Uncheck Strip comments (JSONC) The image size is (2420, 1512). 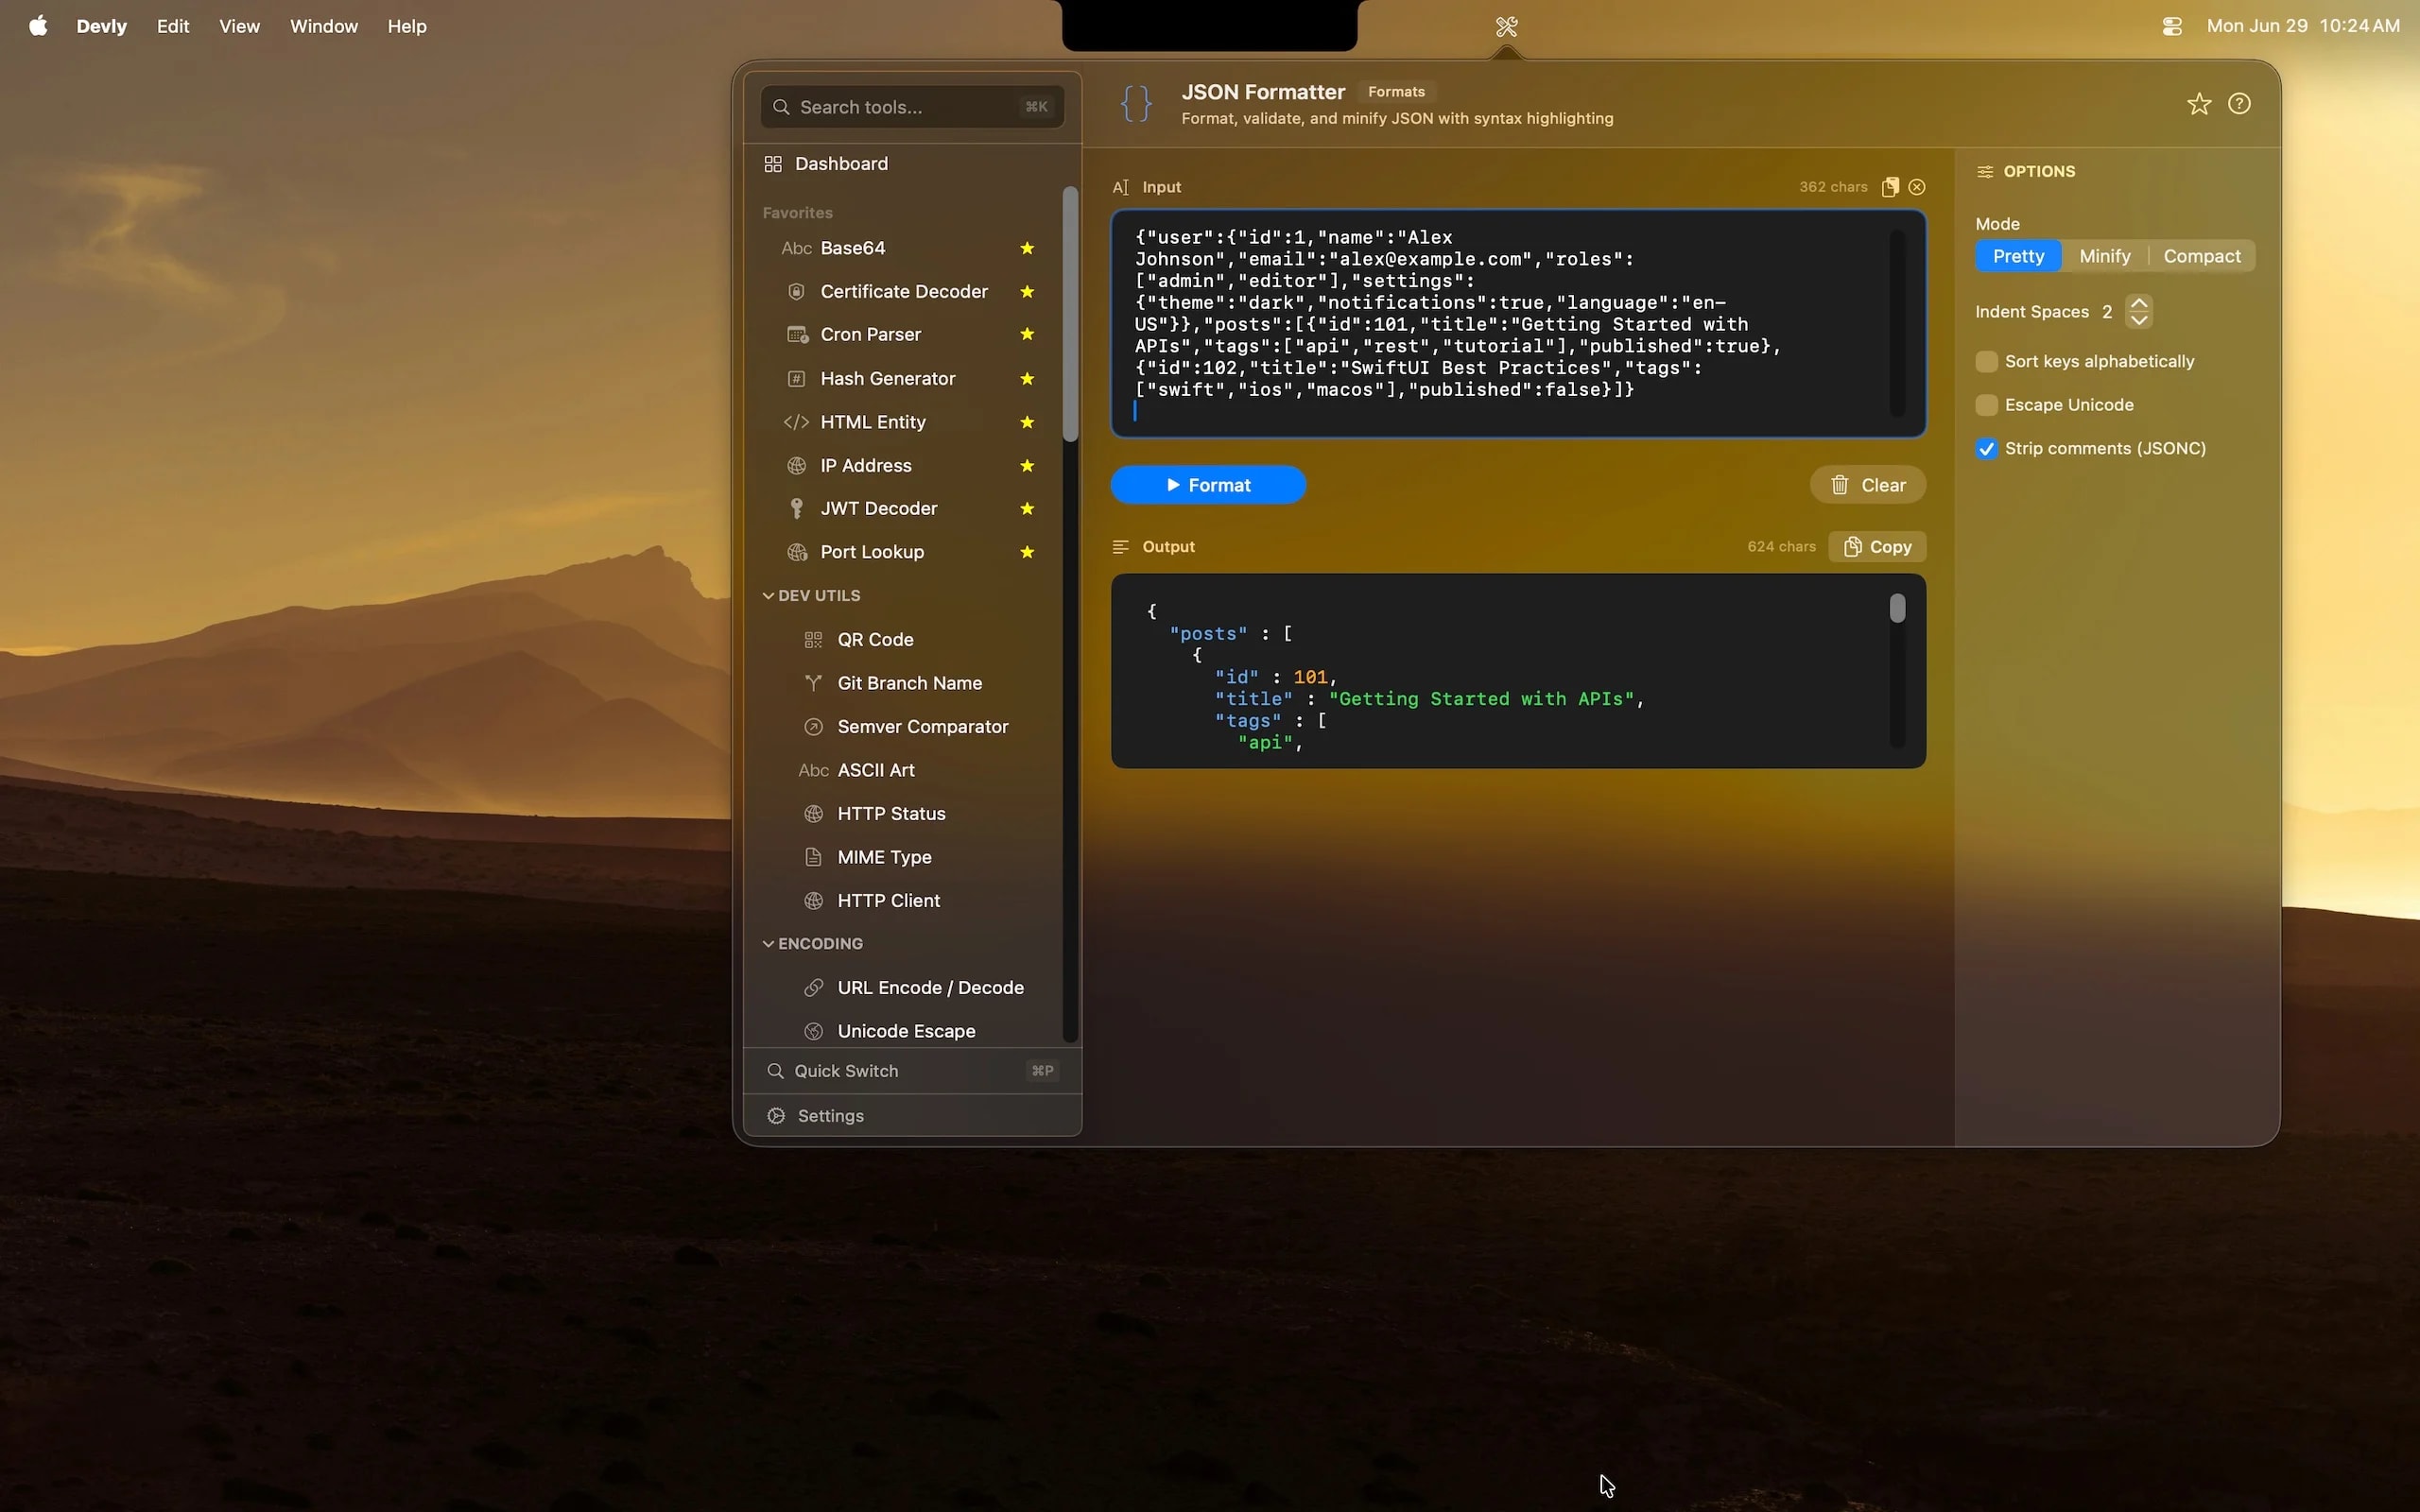point(1986,448)
